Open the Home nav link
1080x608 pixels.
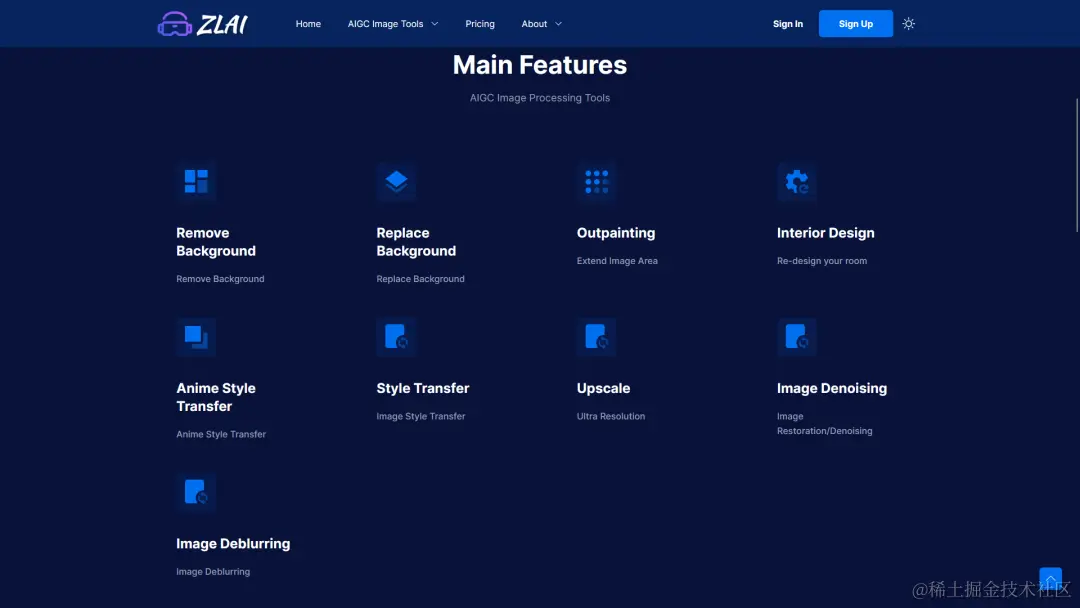click(308, 24)
